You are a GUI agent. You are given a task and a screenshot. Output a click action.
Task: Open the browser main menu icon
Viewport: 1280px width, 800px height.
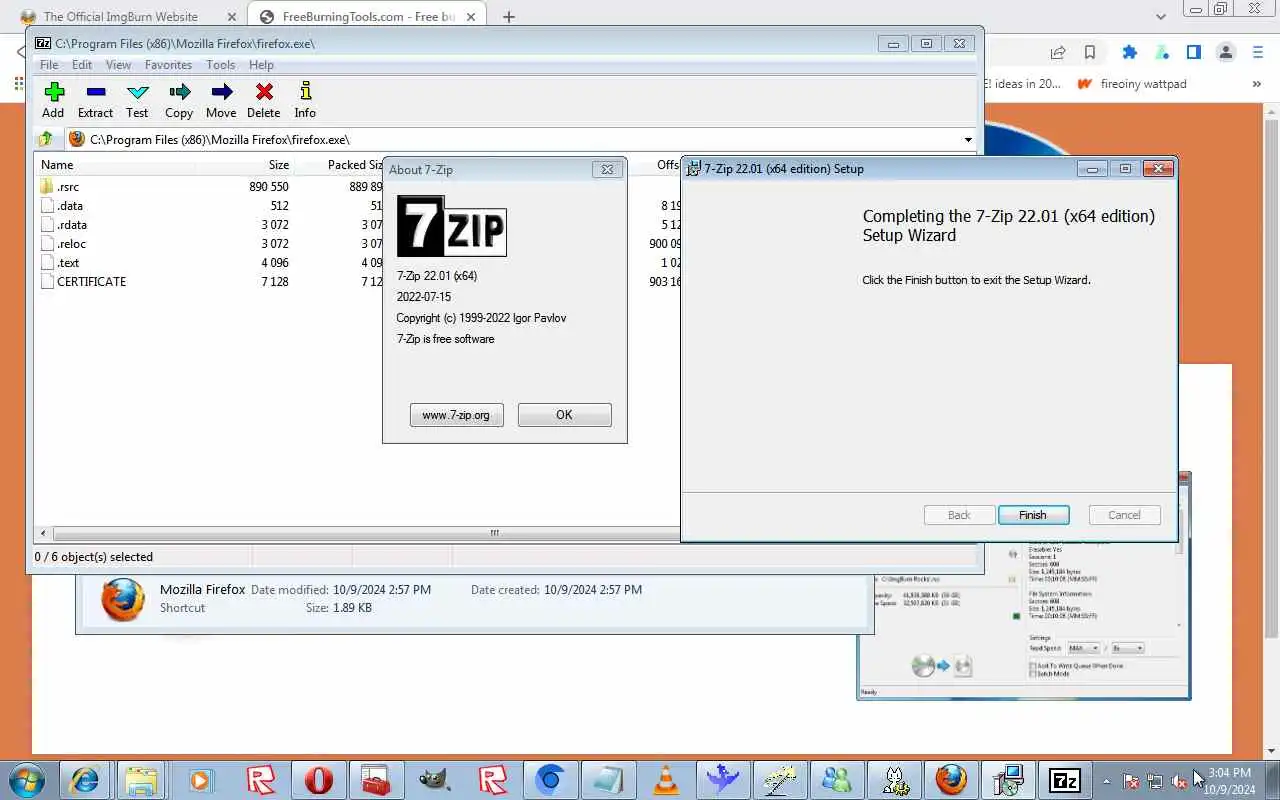click(x=1258, y=53)
